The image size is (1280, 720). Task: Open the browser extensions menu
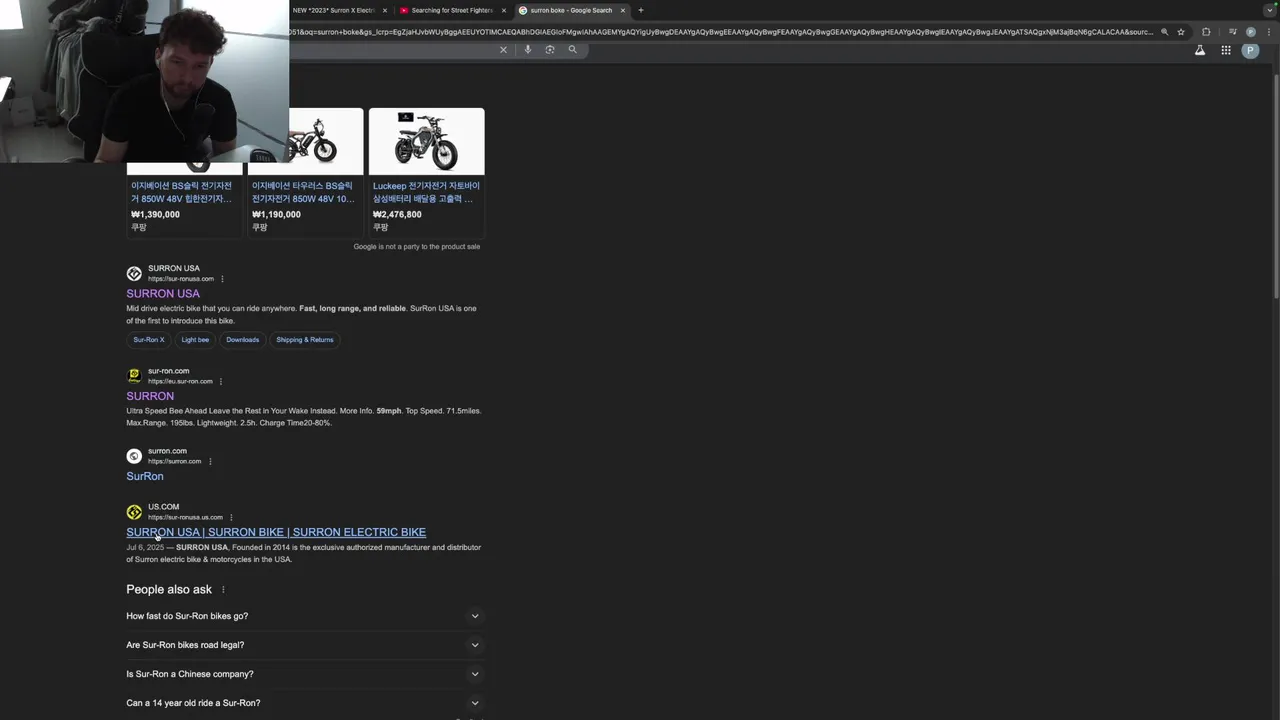pyautogui.click(x=1206, y=32)
